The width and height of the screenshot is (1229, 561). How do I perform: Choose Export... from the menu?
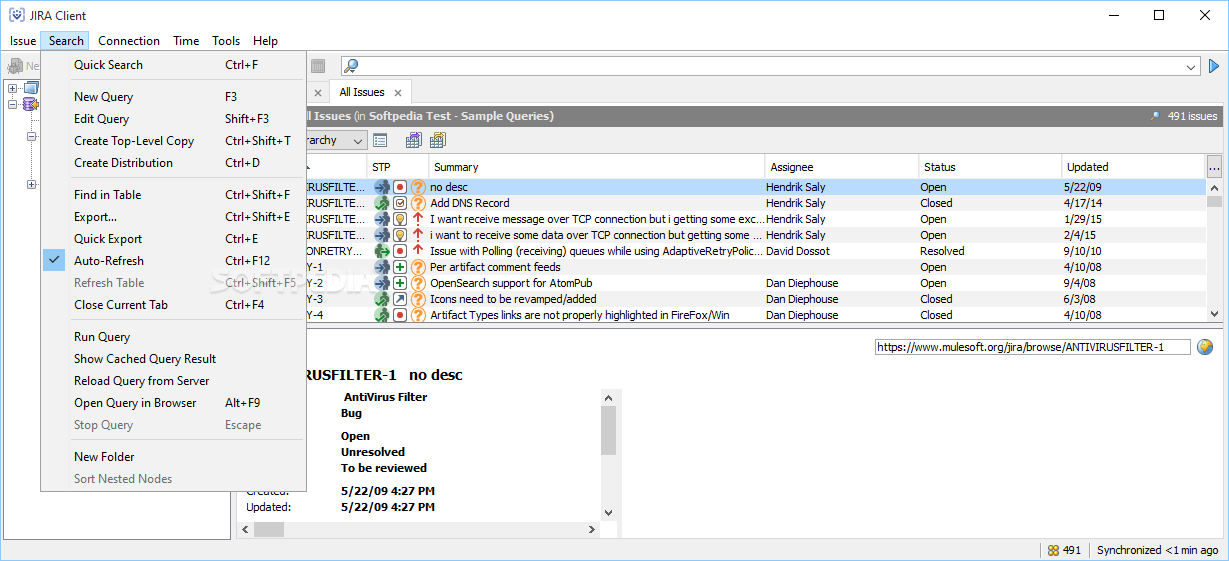(x=172, y=217)
